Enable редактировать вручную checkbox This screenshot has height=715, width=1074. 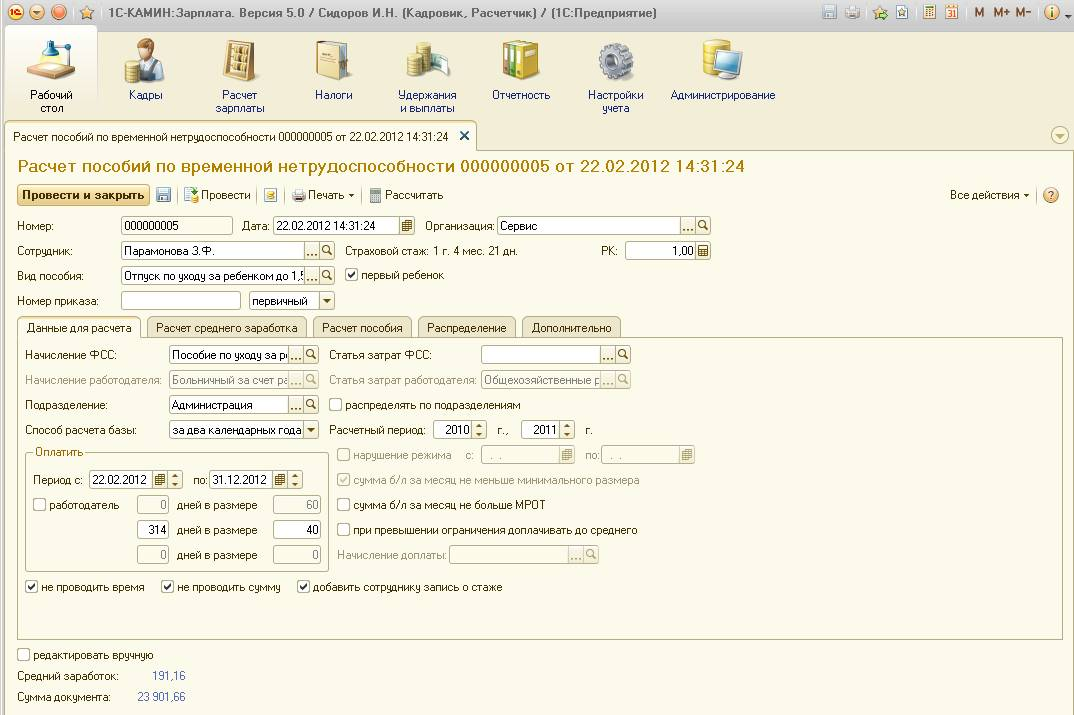click(23, 655)
